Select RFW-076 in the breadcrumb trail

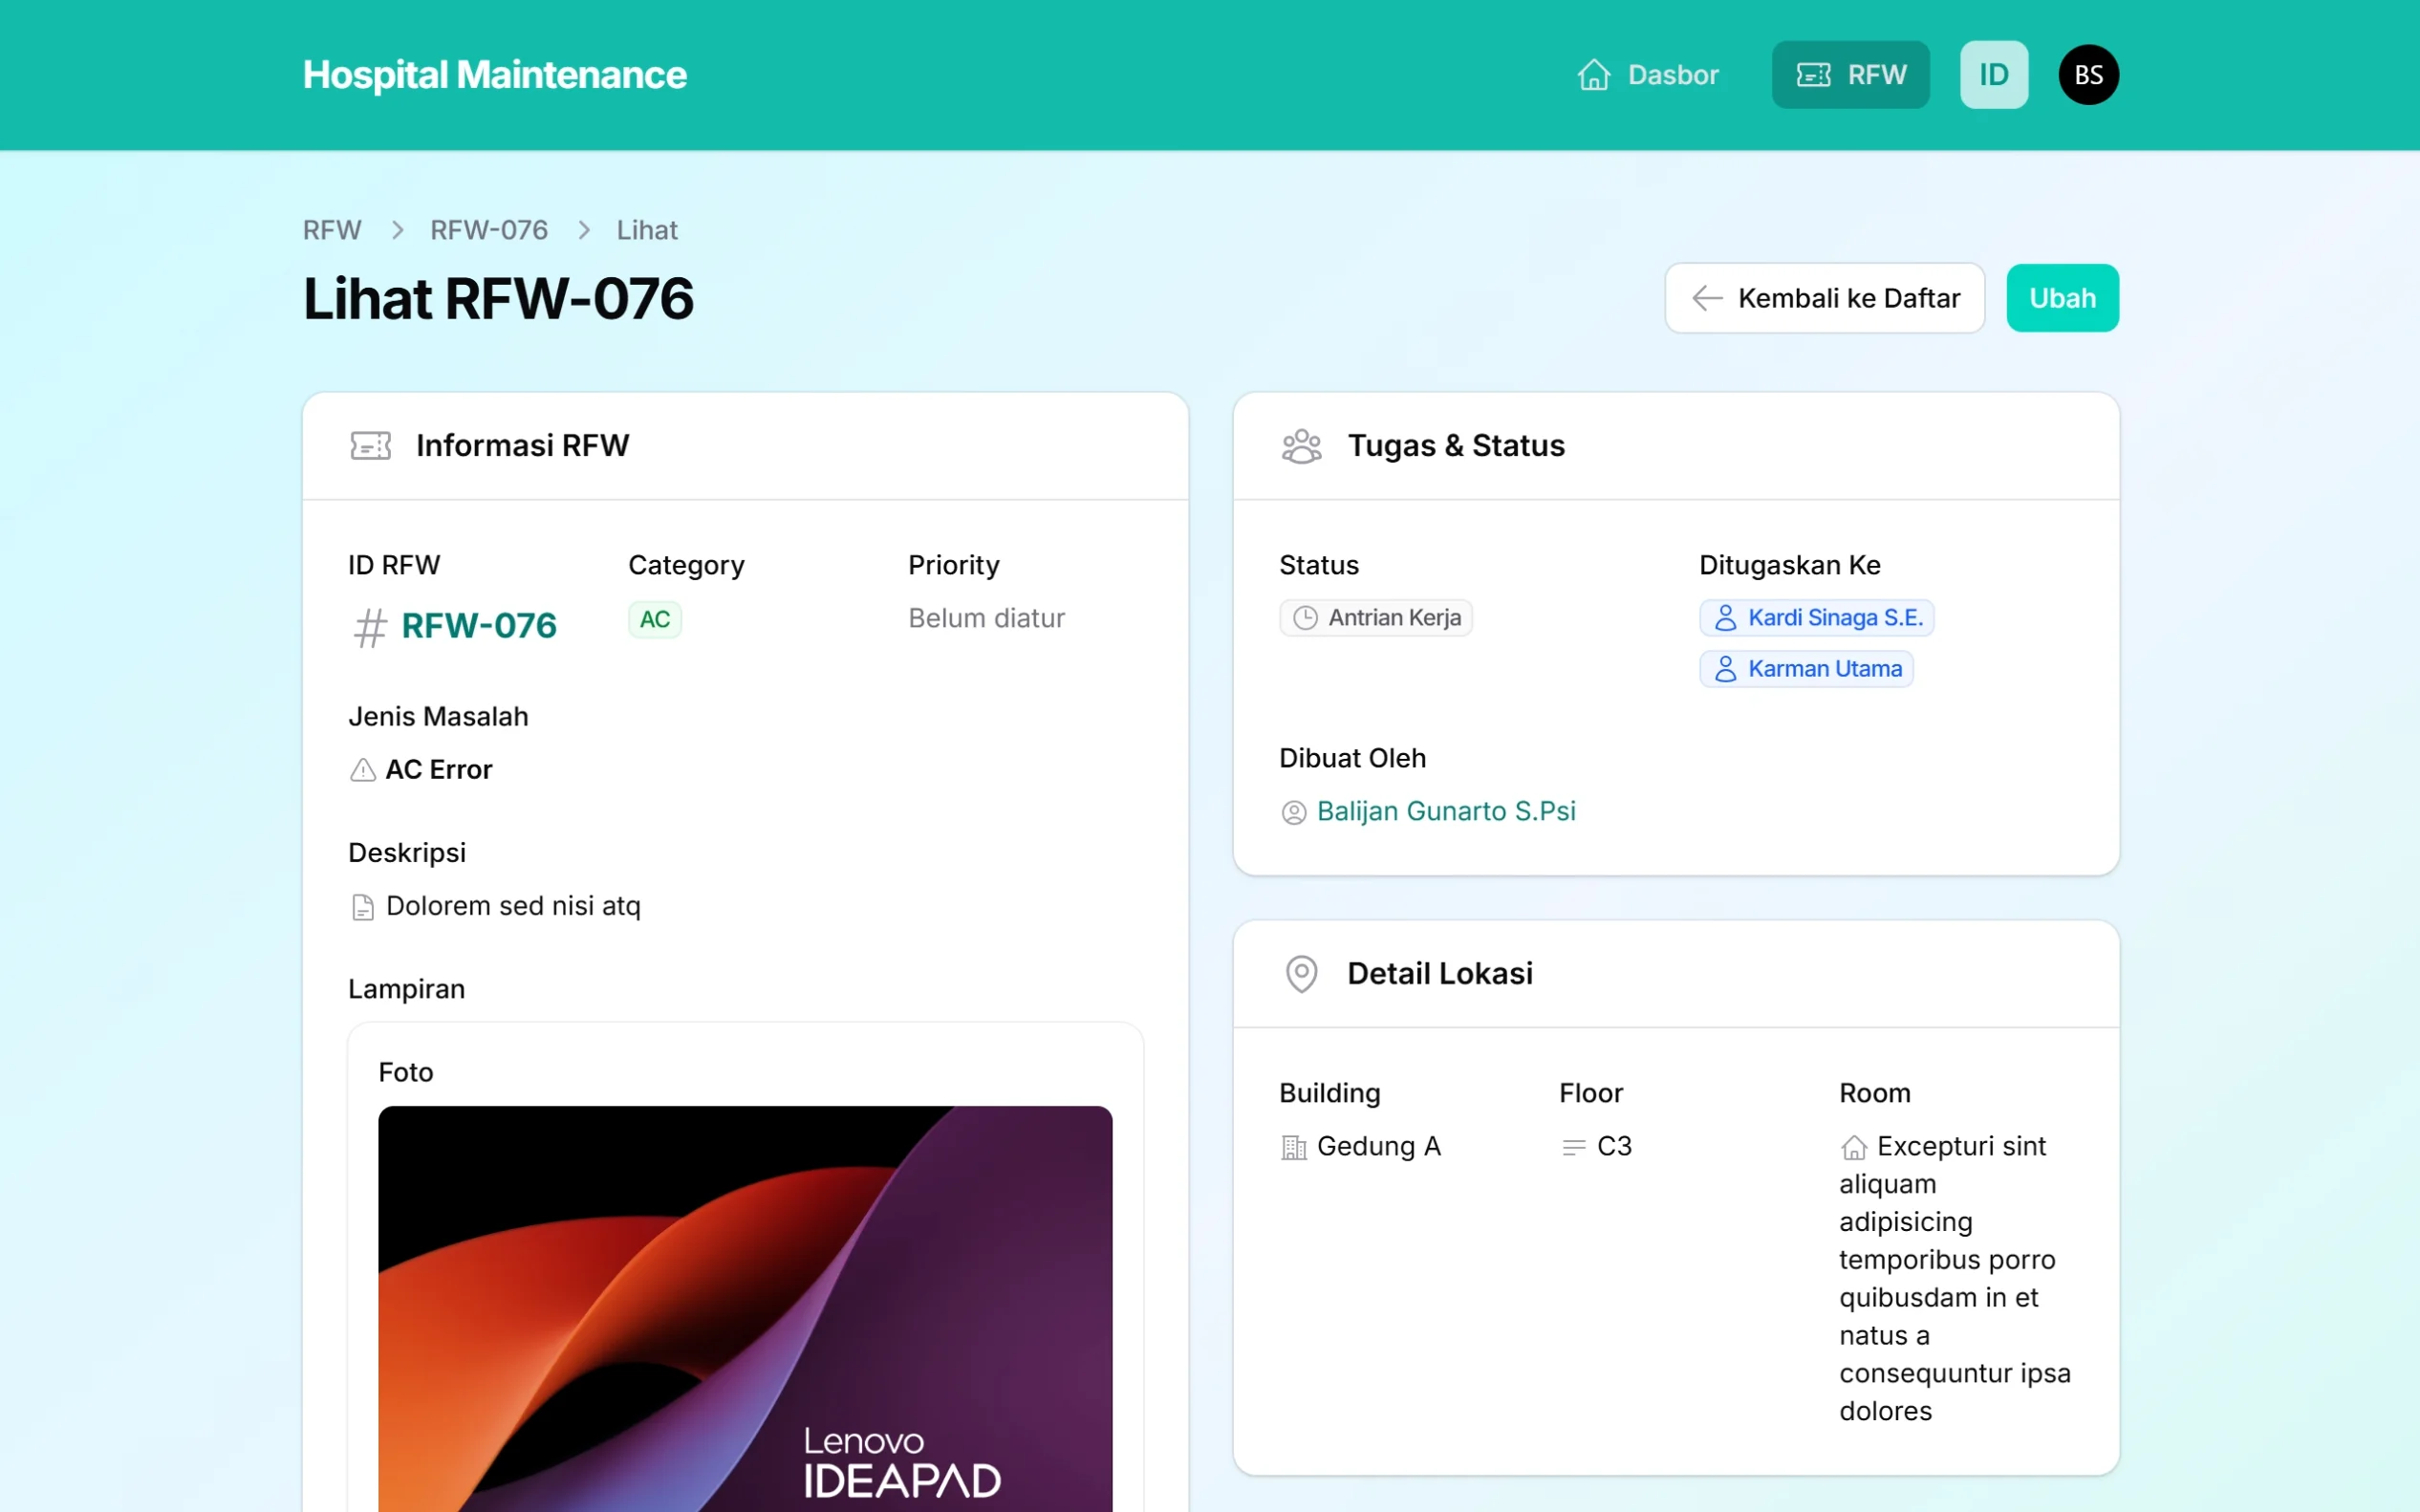[x=488, y=229]
